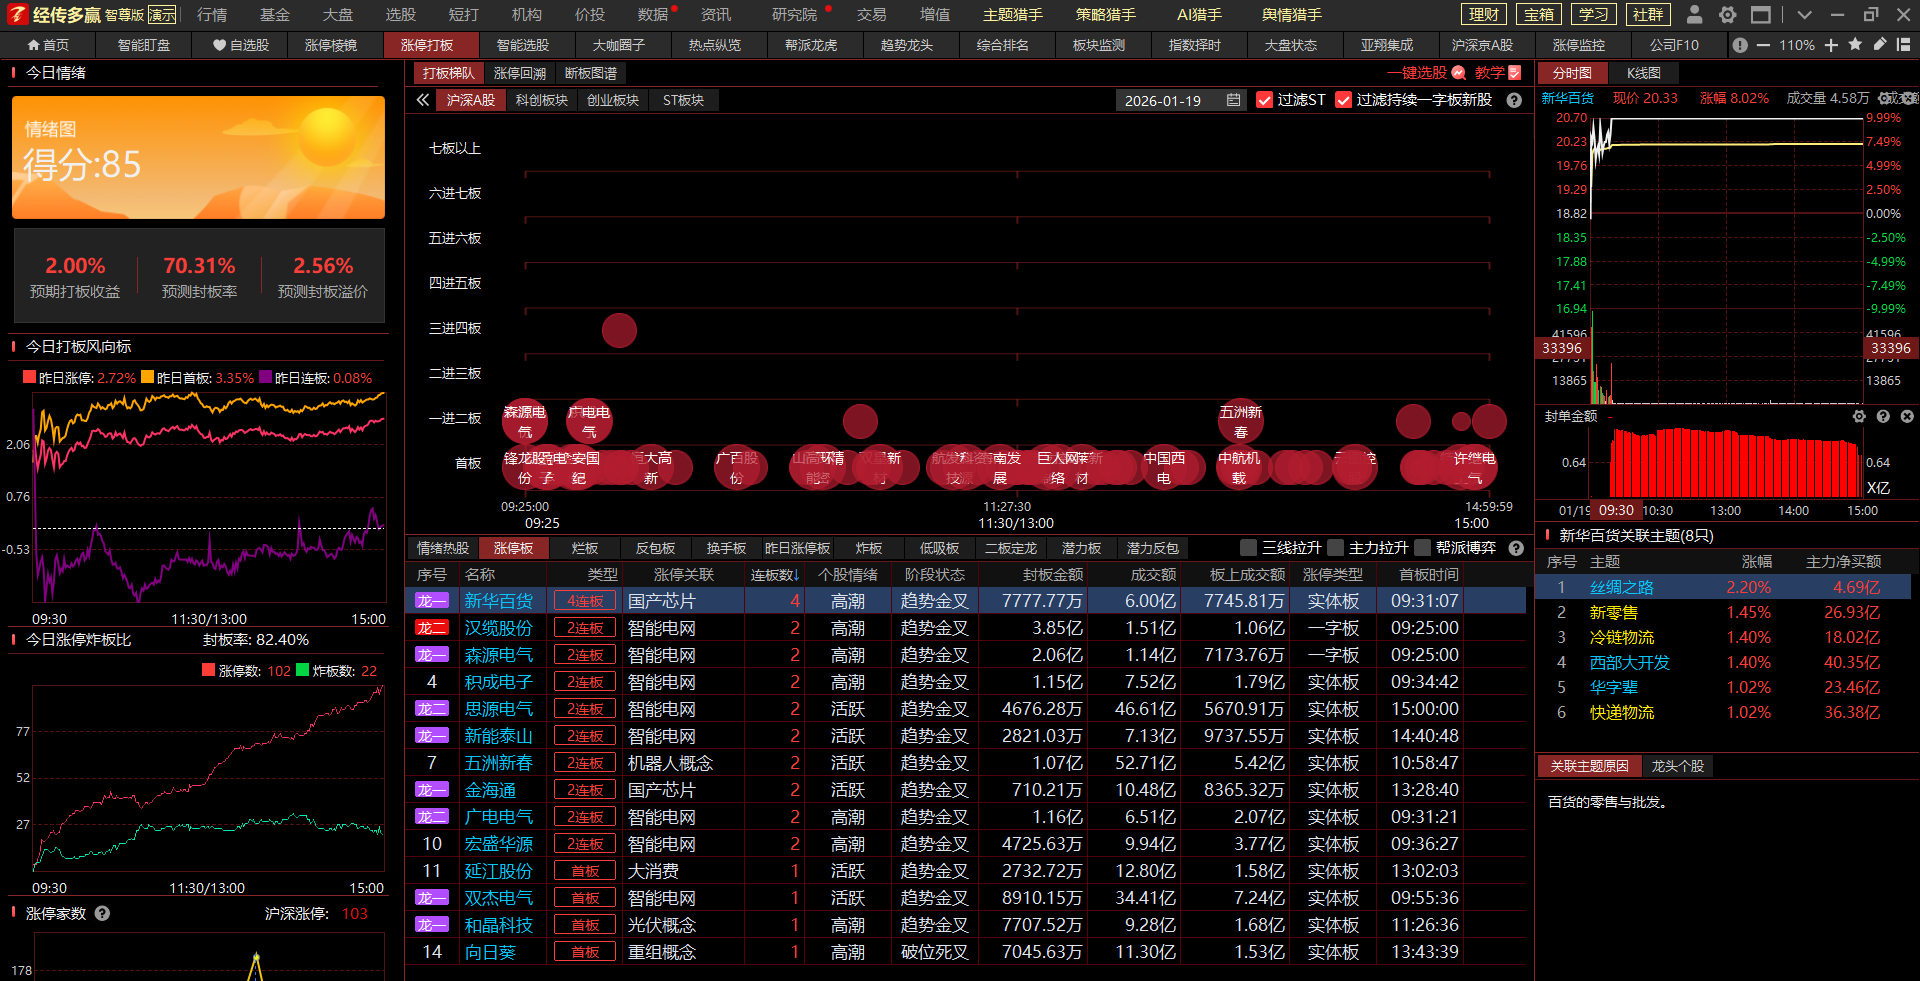Enable the 主力拉升 checkbox

click(x=1336, y=548)
